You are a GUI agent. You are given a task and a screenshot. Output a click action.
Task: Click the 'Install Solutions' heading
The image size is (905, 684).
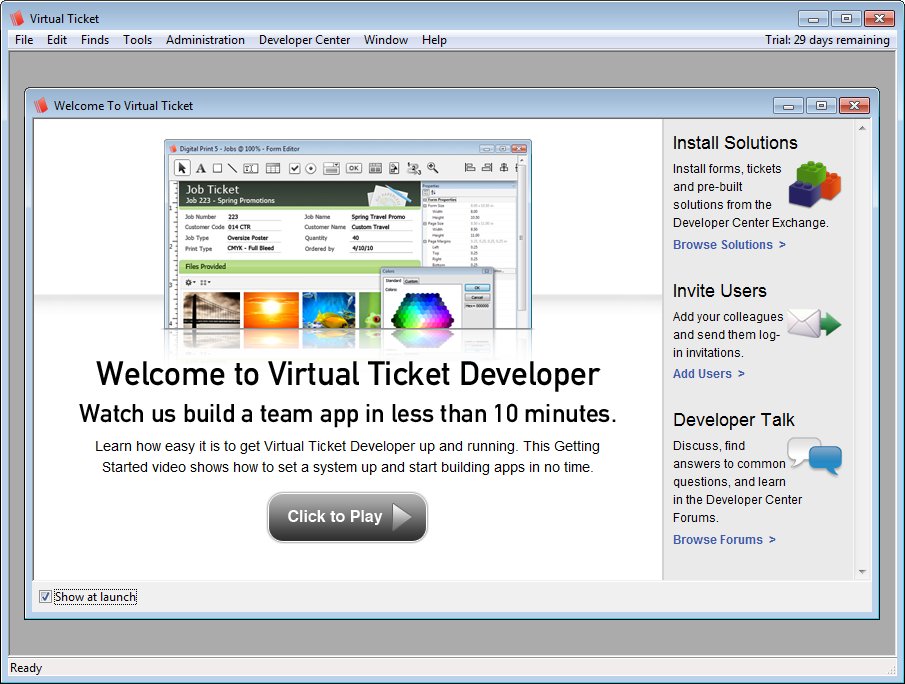pos(735,143)
